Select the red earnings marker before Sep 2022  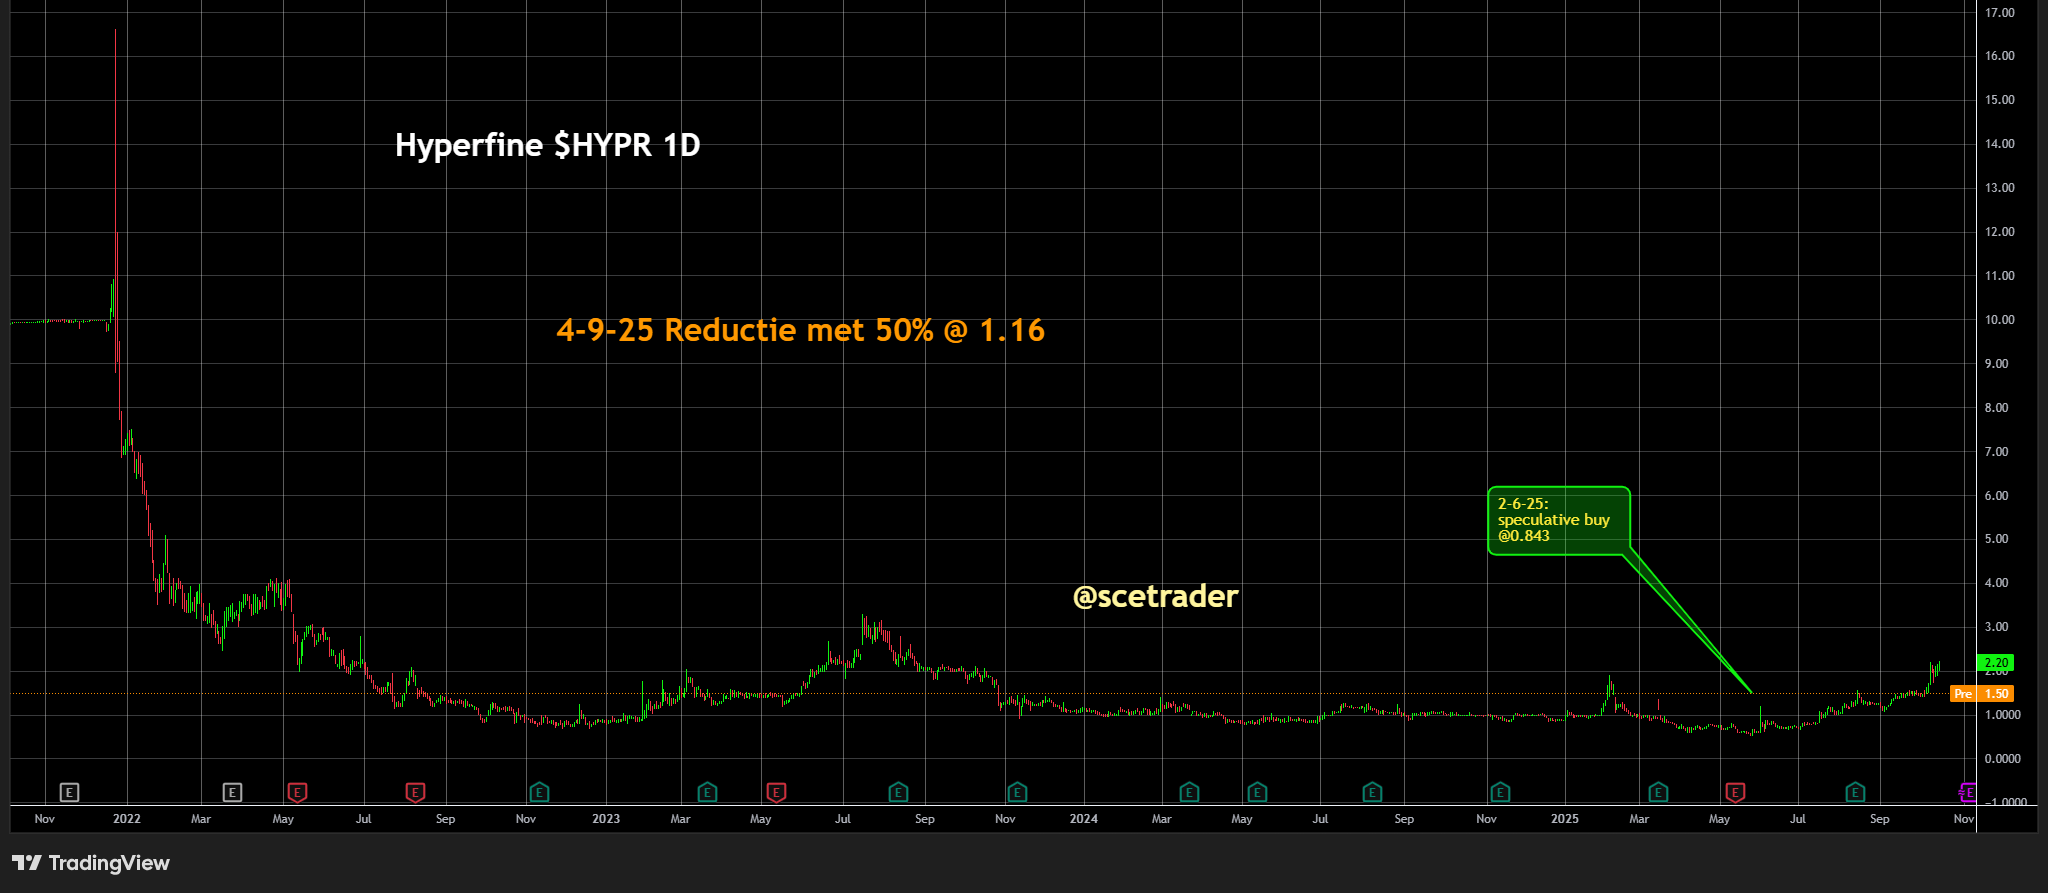pyautogui.click(x=415, y=792)
